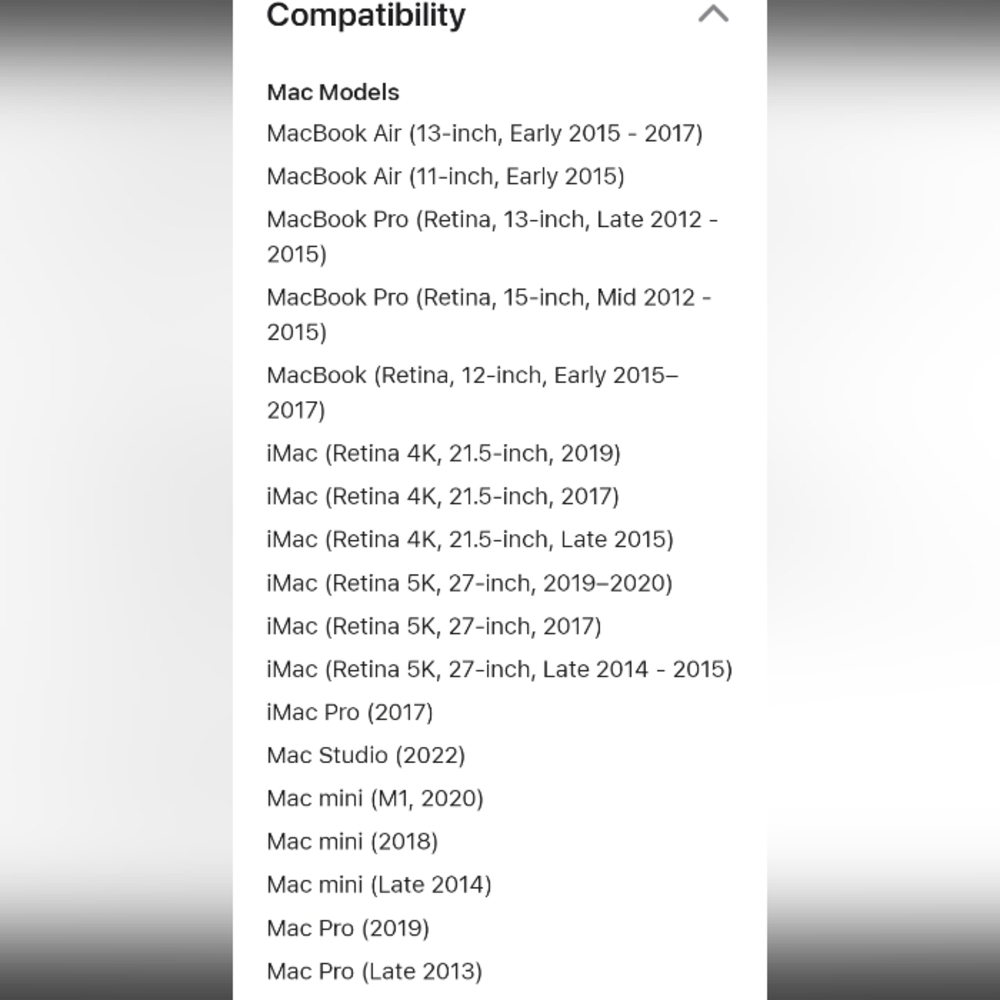Click the Mac mini (2018) entry
The image size is (1000, 1000).
tap(353, 842)
